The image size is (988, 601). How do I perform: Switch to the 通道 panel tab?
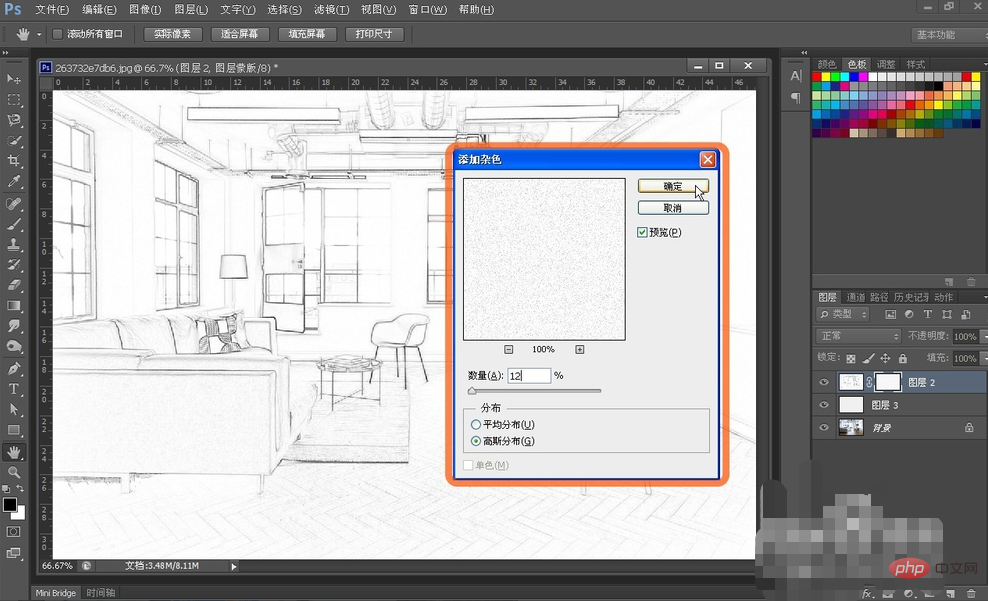[x=855, y=297]
